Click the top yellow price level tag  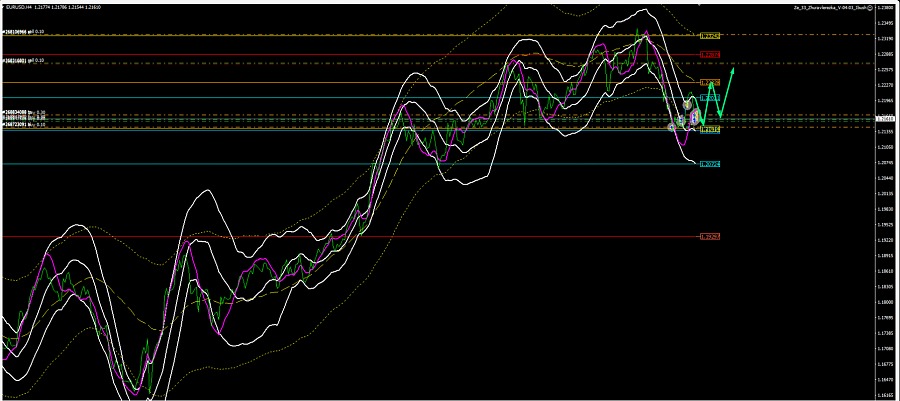pyautogui.click(x=710, y=35)
